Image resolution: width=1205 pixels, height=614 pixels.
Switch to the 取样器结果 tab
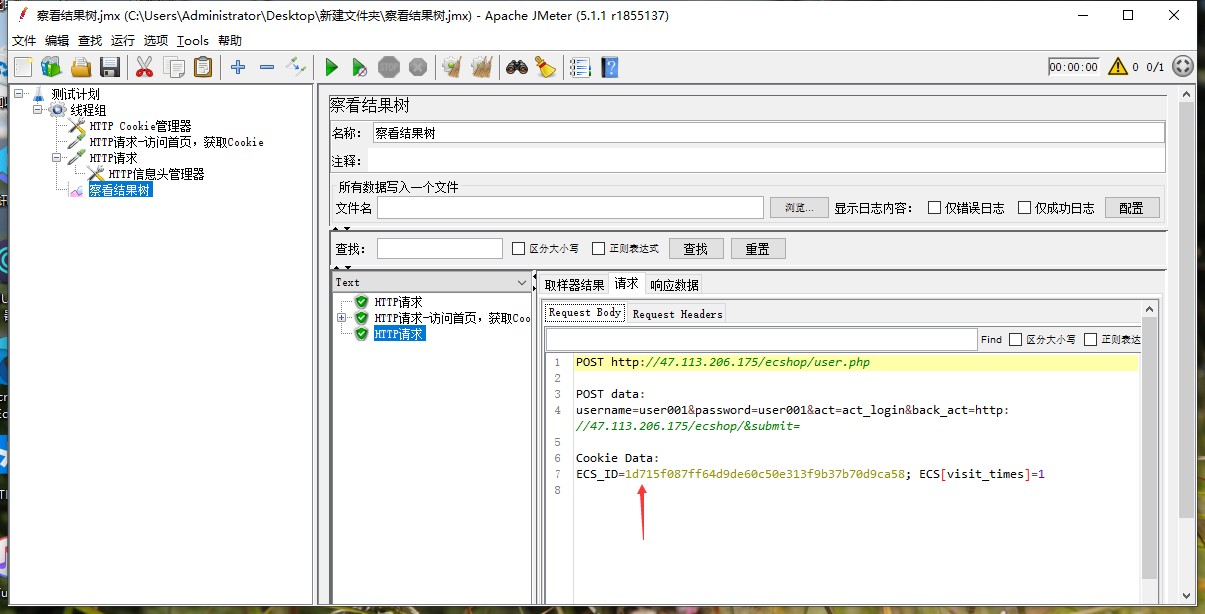tap(574, 285)
